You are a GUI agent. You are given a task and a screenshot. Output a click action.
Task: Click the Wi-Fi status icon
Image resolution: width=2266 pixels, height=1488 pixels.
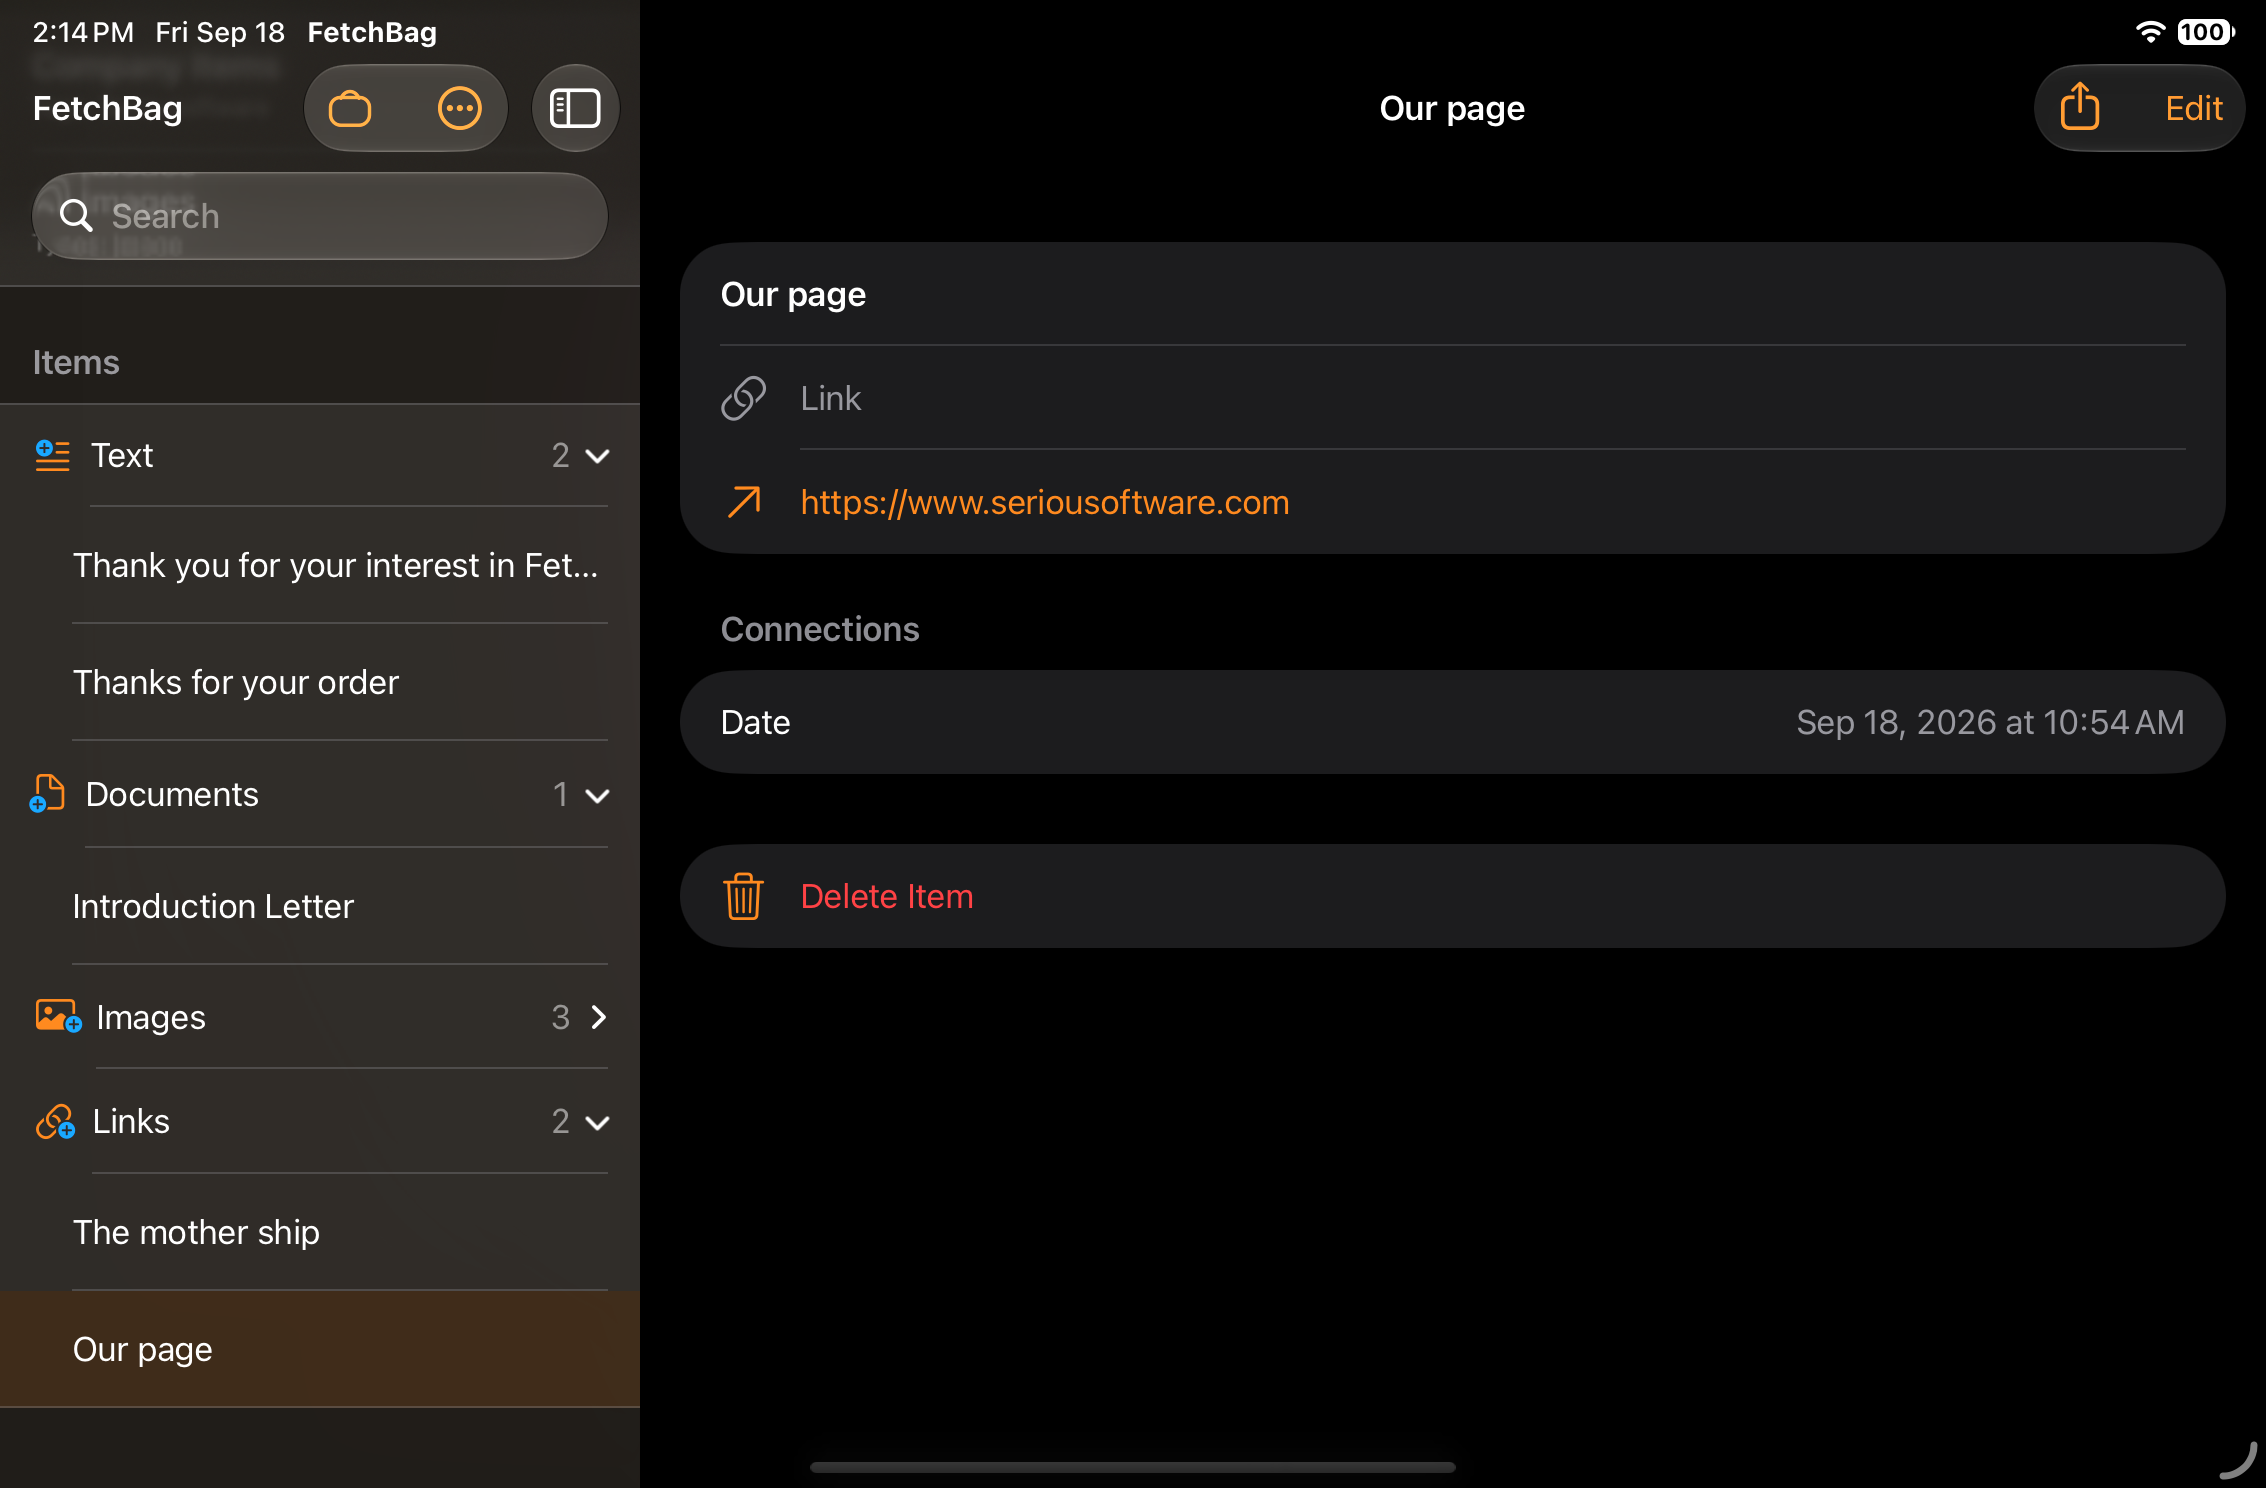click(x=2150, y=31)
